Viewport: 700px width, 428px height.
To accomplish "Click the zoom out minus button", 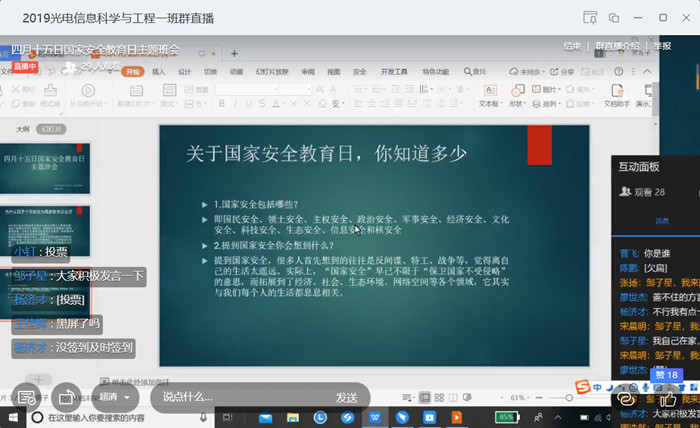I will [539, 397].
